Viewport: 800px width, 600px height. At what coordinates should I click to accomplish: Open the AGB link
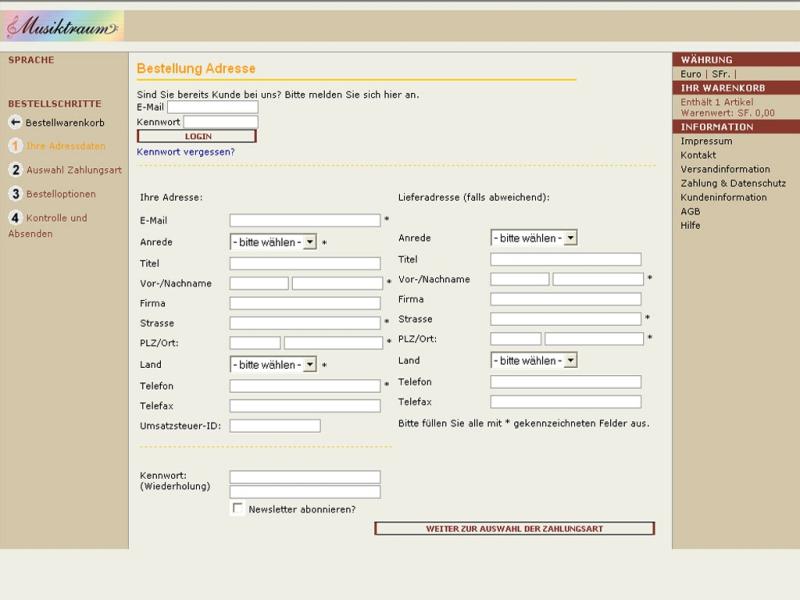click(x=690, y=211)
